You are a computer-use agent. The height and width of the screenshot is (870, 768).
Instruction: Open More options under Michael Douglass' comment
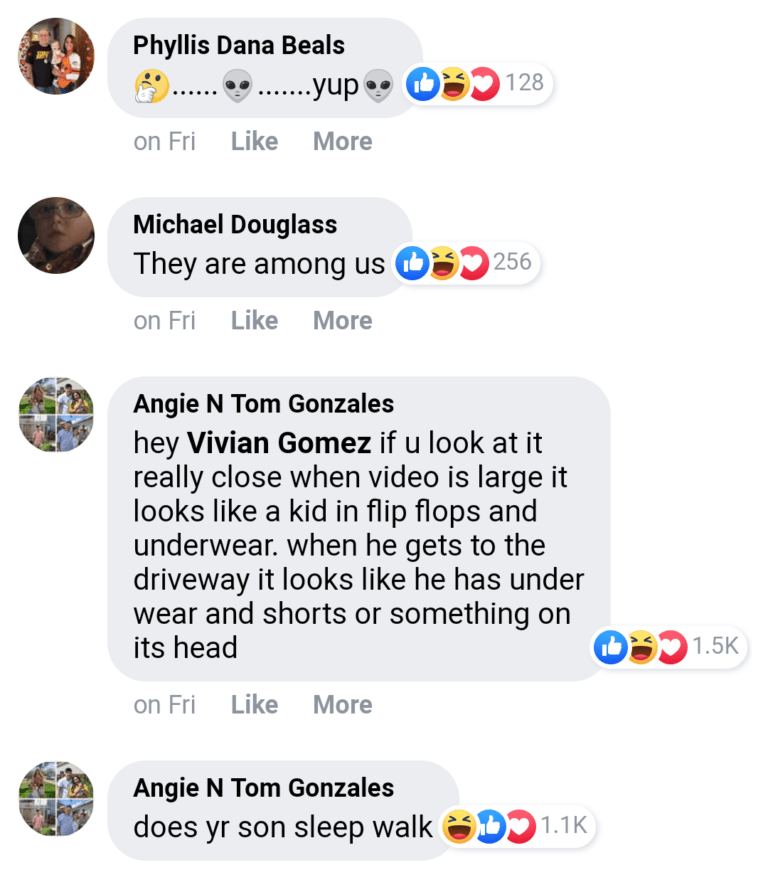coord(342,321)
